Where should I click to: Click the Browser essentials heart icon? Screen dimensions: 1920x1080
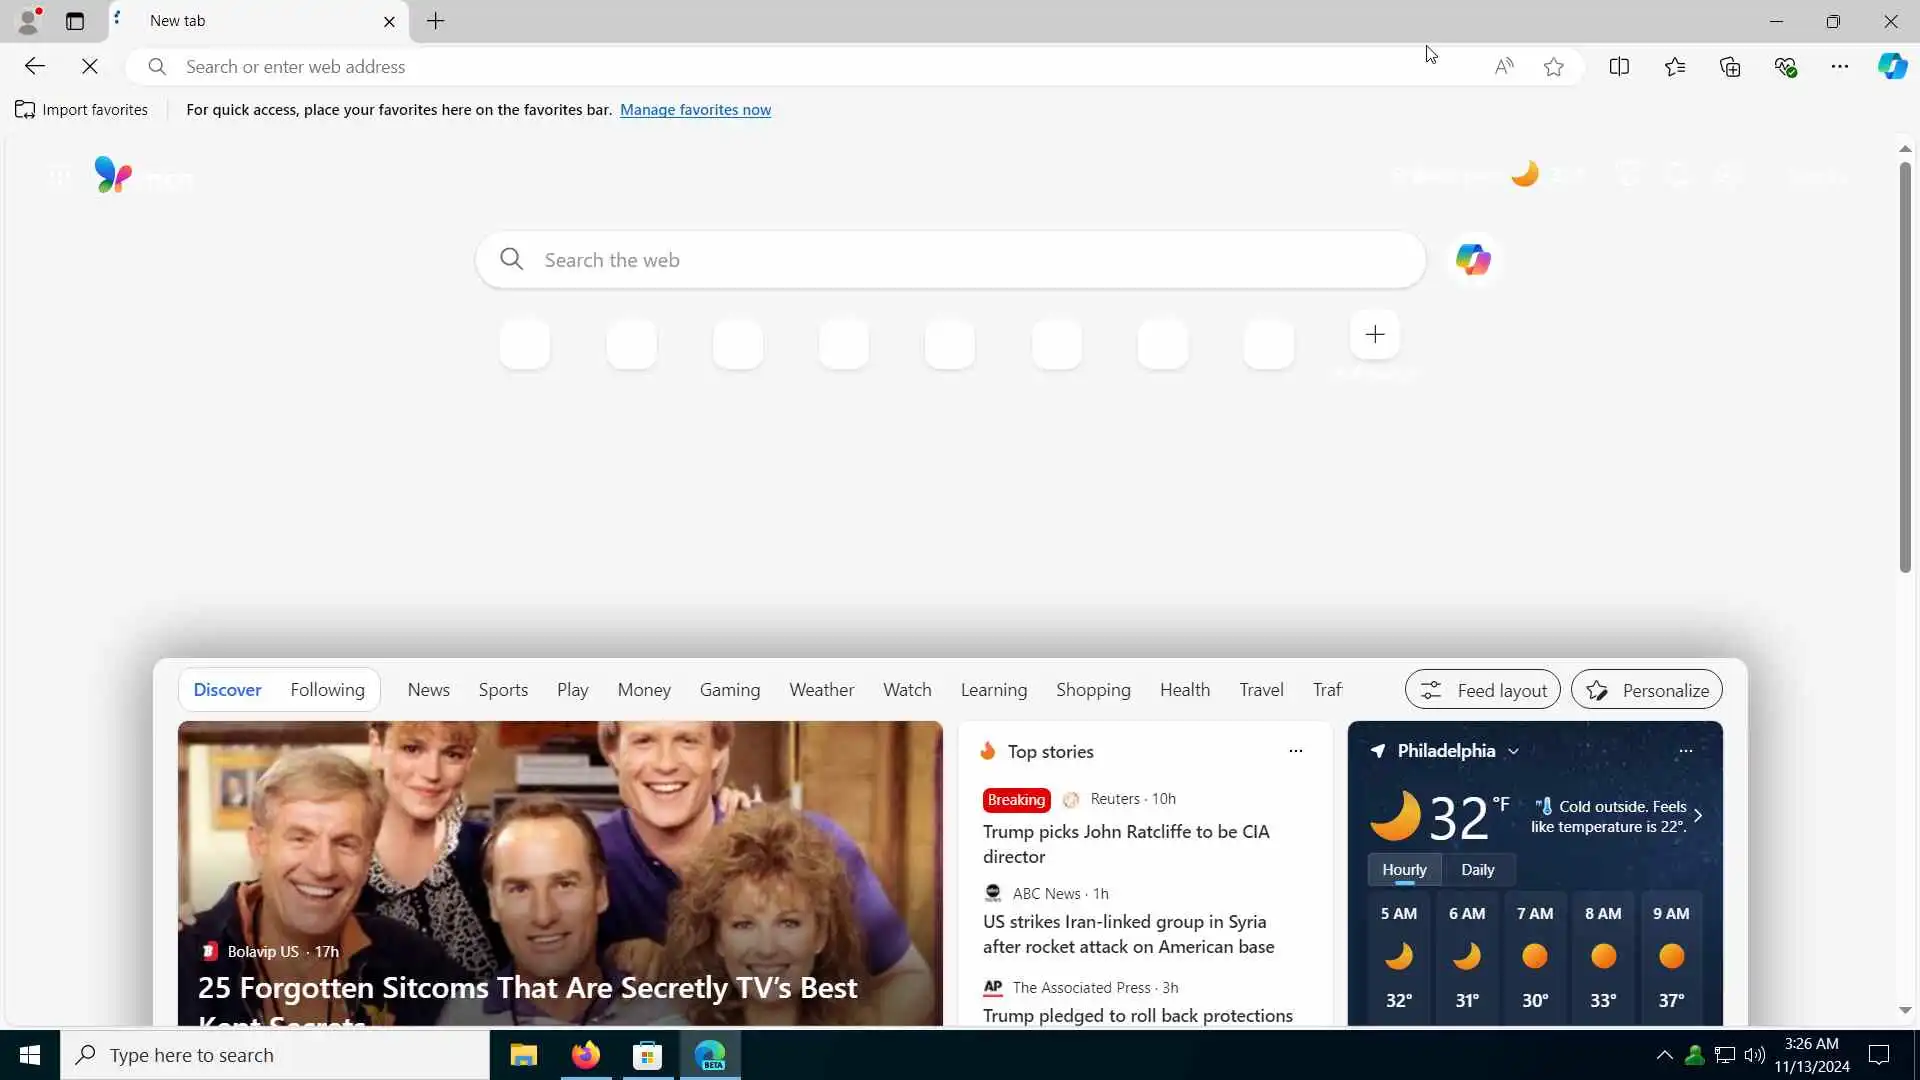coord(1785,66)
